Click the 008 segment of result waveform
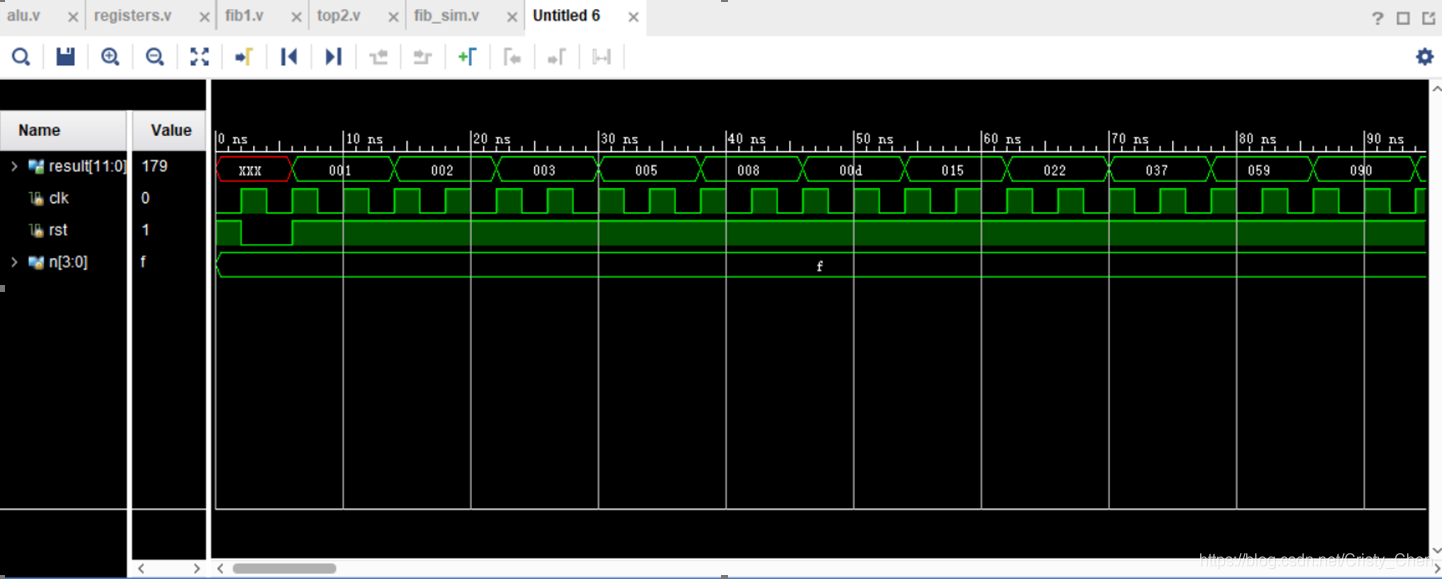Screen dimensions: 1442x579 click(x=751, y=170)
